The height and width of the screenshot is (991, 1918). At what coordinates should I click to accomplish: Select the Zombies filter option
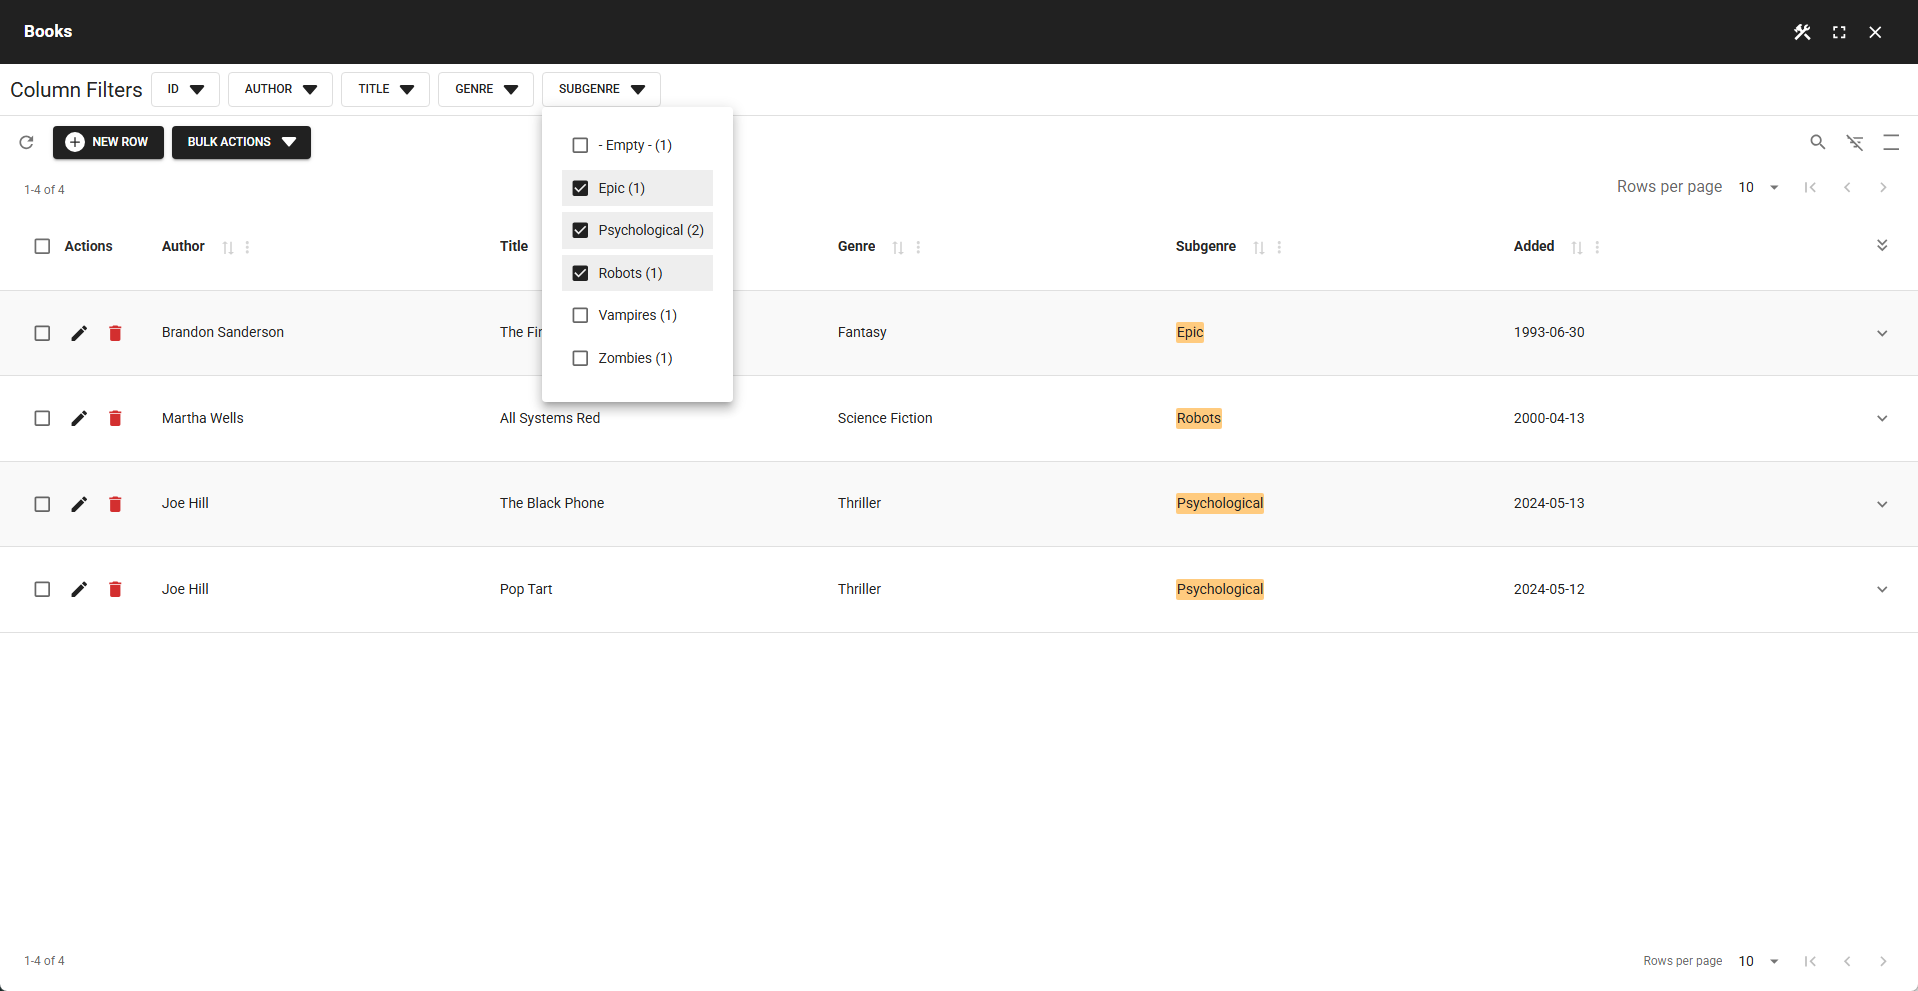pyautogui.click(x=580, y=358)
